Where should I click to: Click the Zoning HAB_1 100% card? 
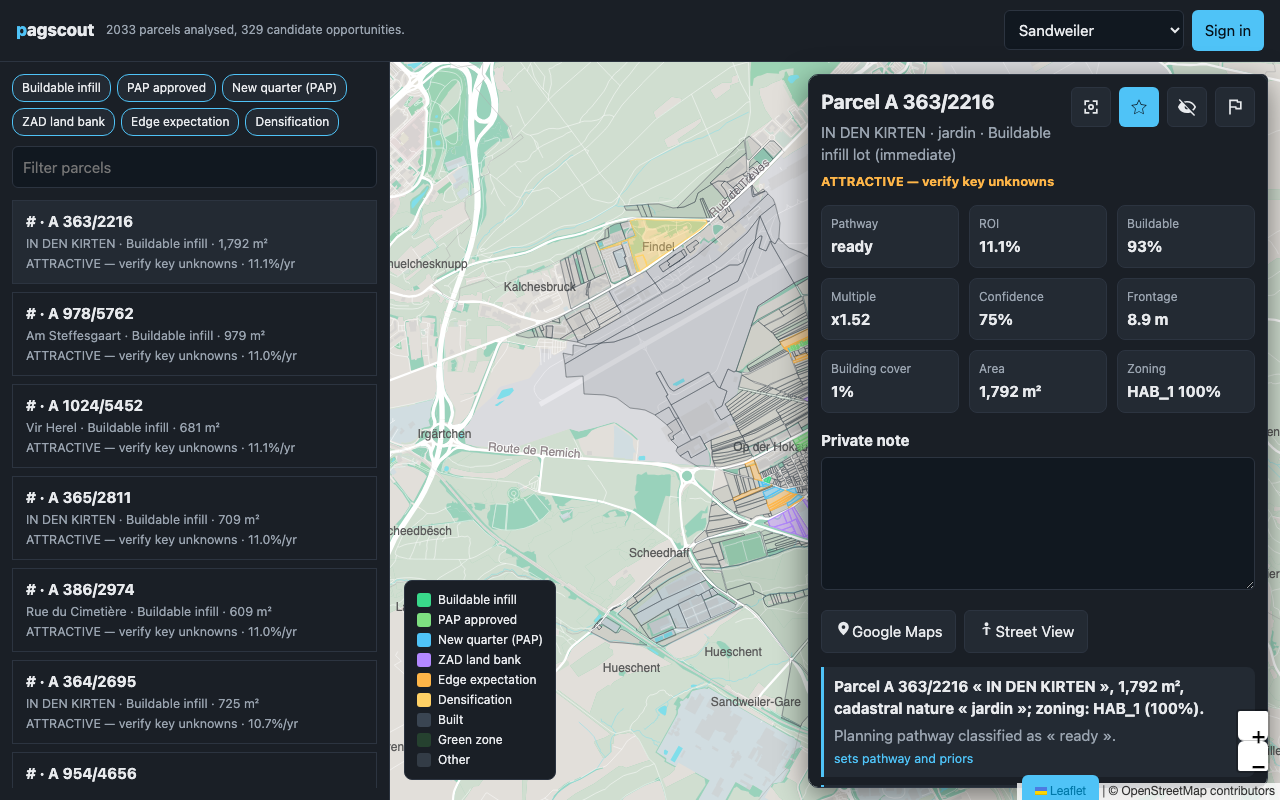(1186, 381)
